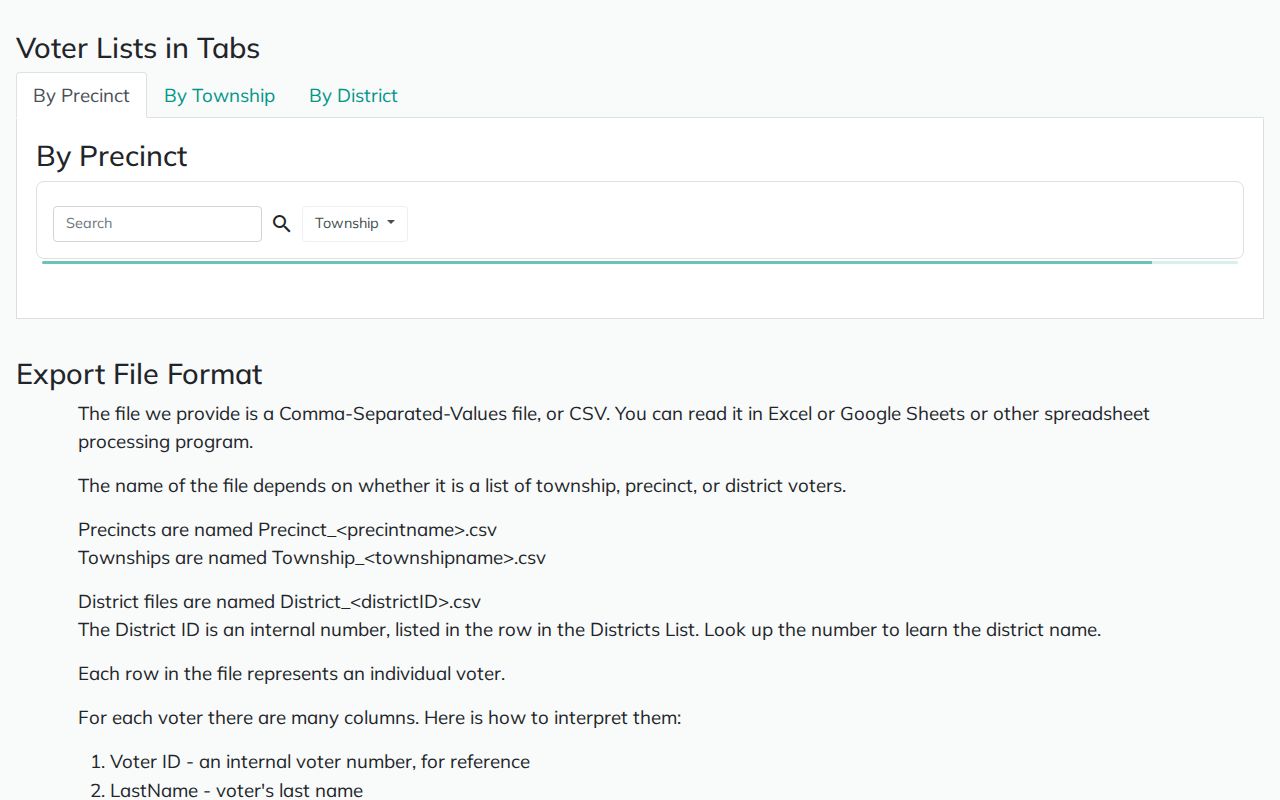This screenshot has height=800, width=1280.
Task: Click the District_<districtID>.csv naming line
Action: coord(279,602)
